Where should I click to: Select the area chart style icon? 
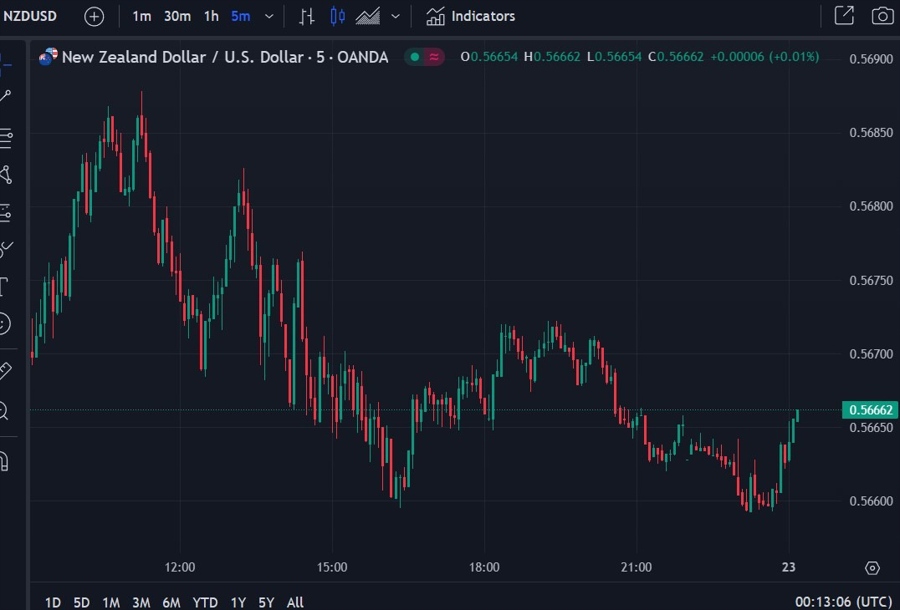pyautogui.click(x=368, y=16)
